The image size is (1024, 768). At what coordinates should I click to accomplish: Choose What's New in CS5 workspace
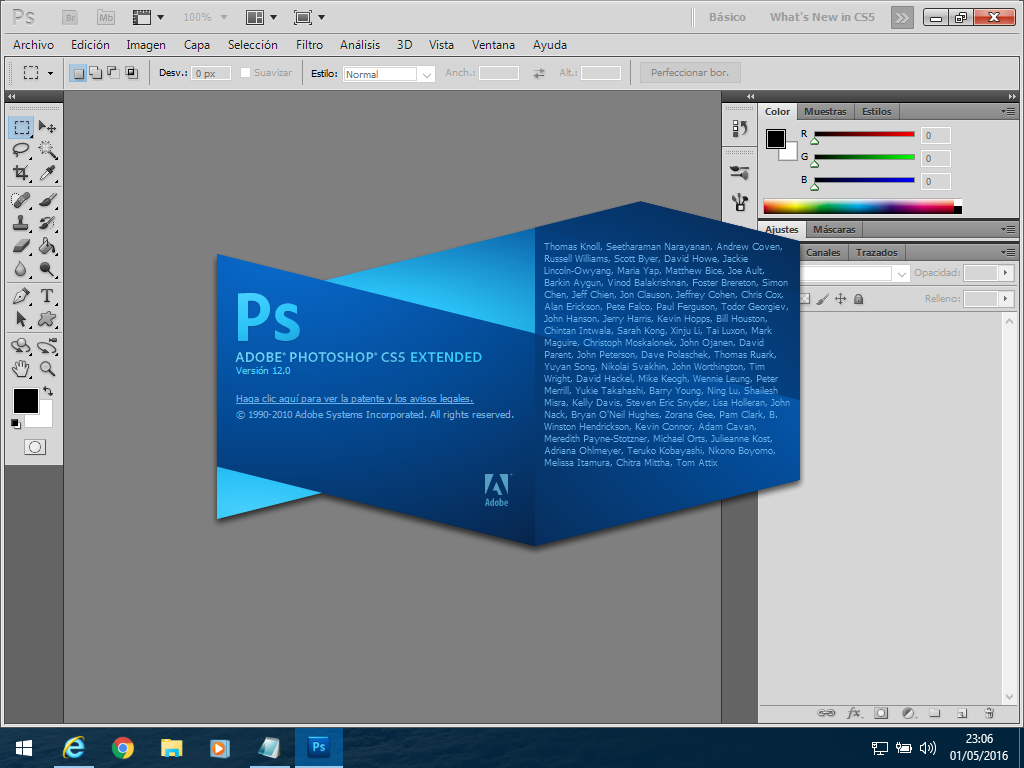[822, 18]
